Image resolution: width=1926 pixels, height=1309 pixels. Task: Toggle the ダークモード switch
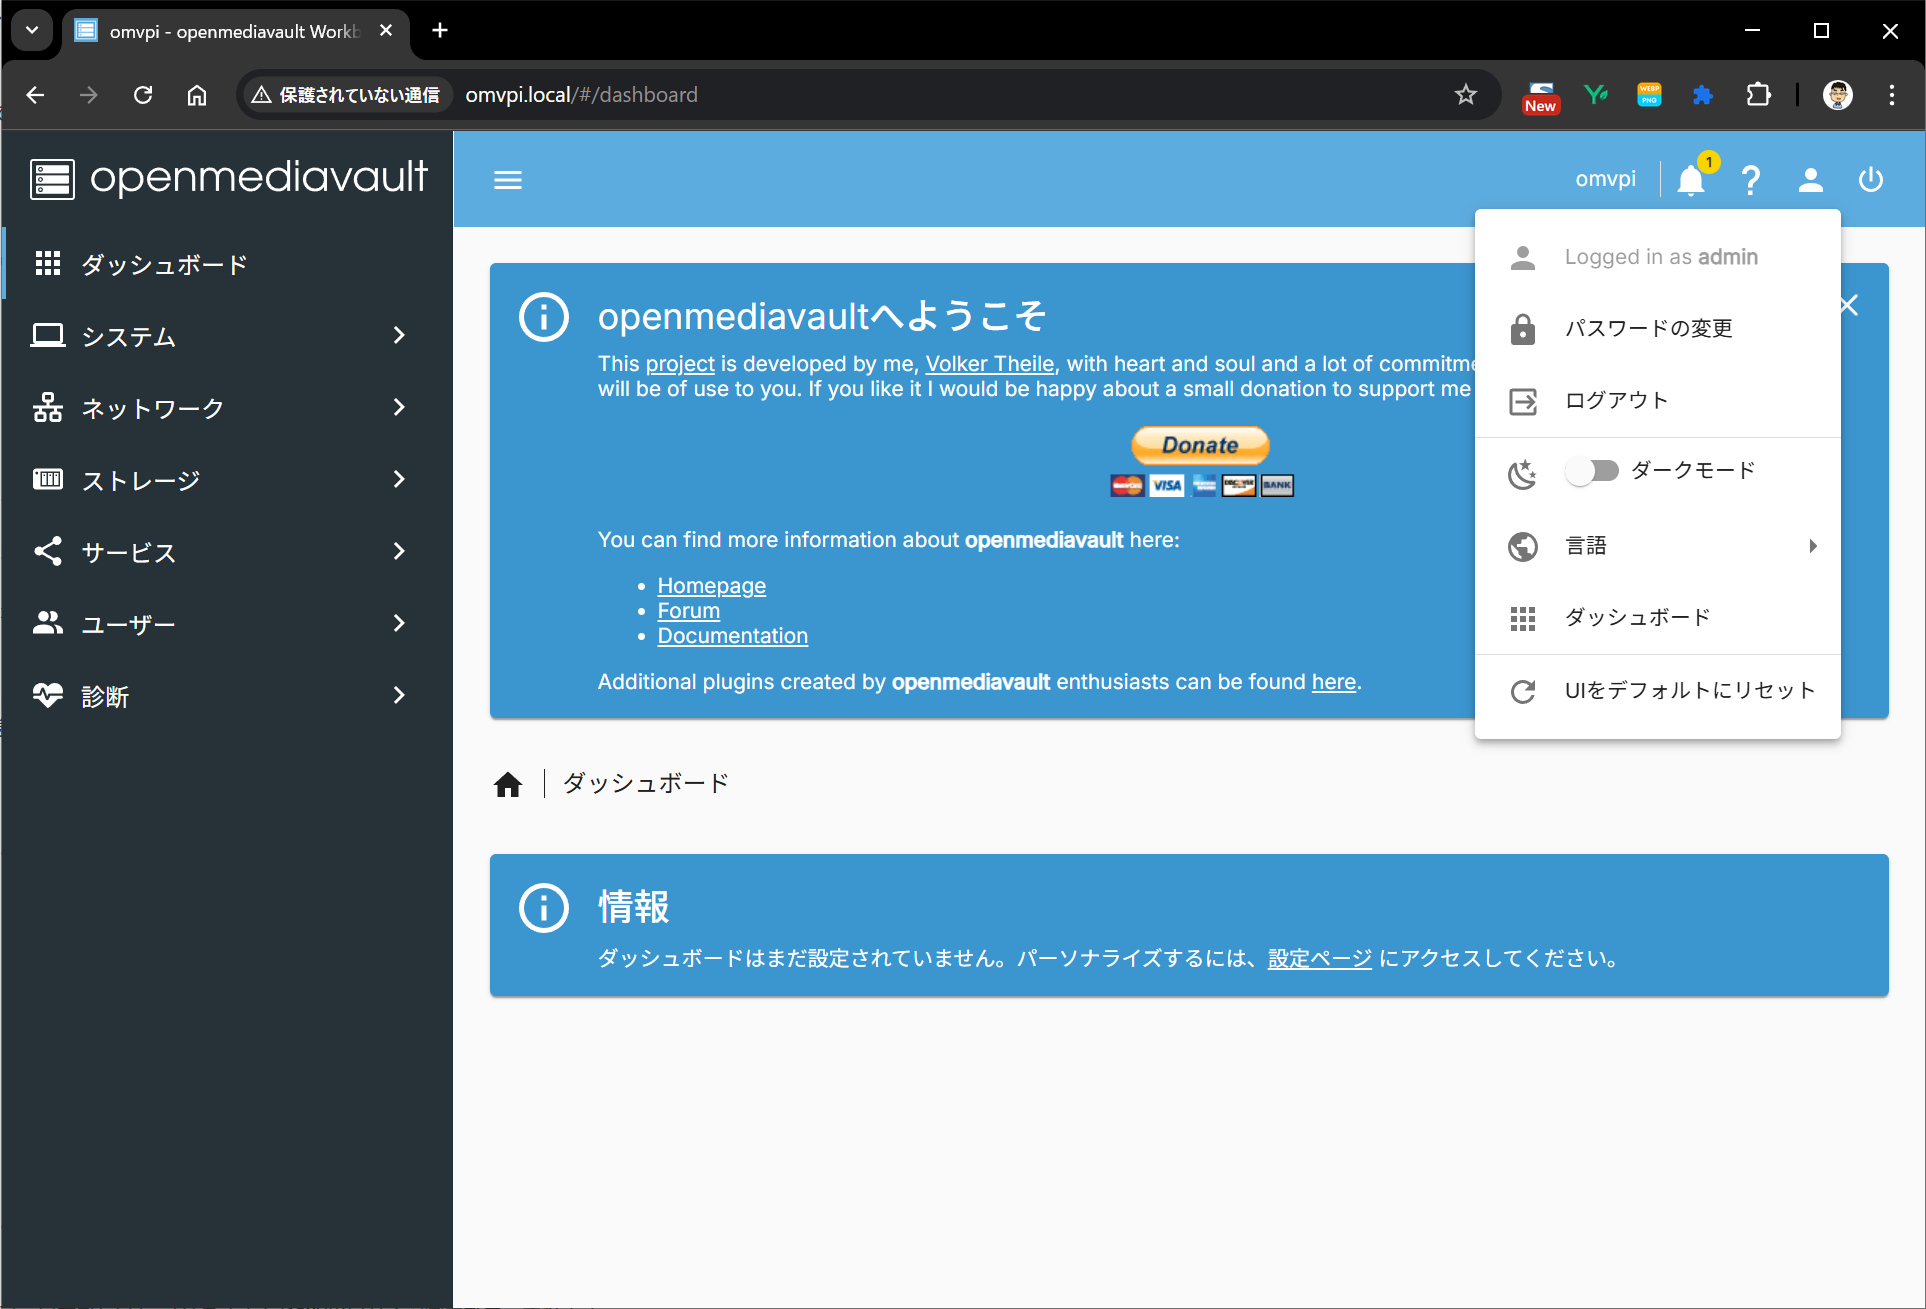[1592, 471]
